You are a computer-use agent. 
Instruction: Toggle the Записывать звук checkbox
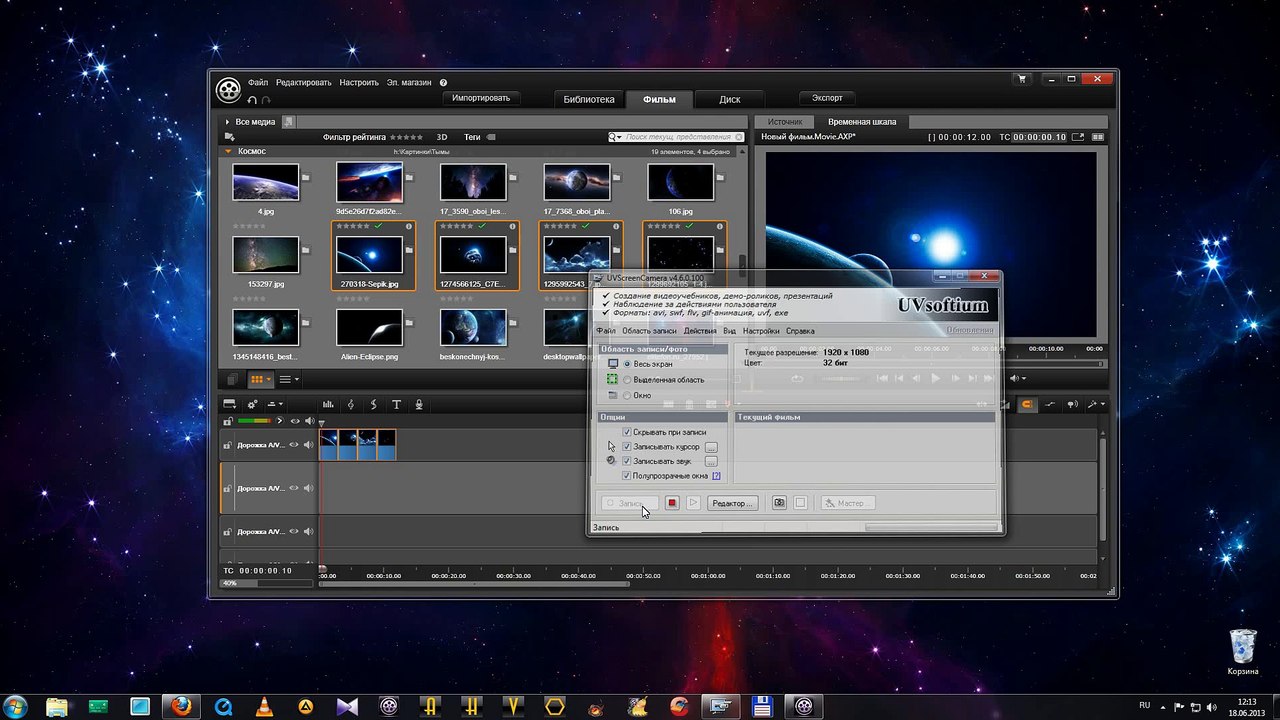[x=627, y=461]
